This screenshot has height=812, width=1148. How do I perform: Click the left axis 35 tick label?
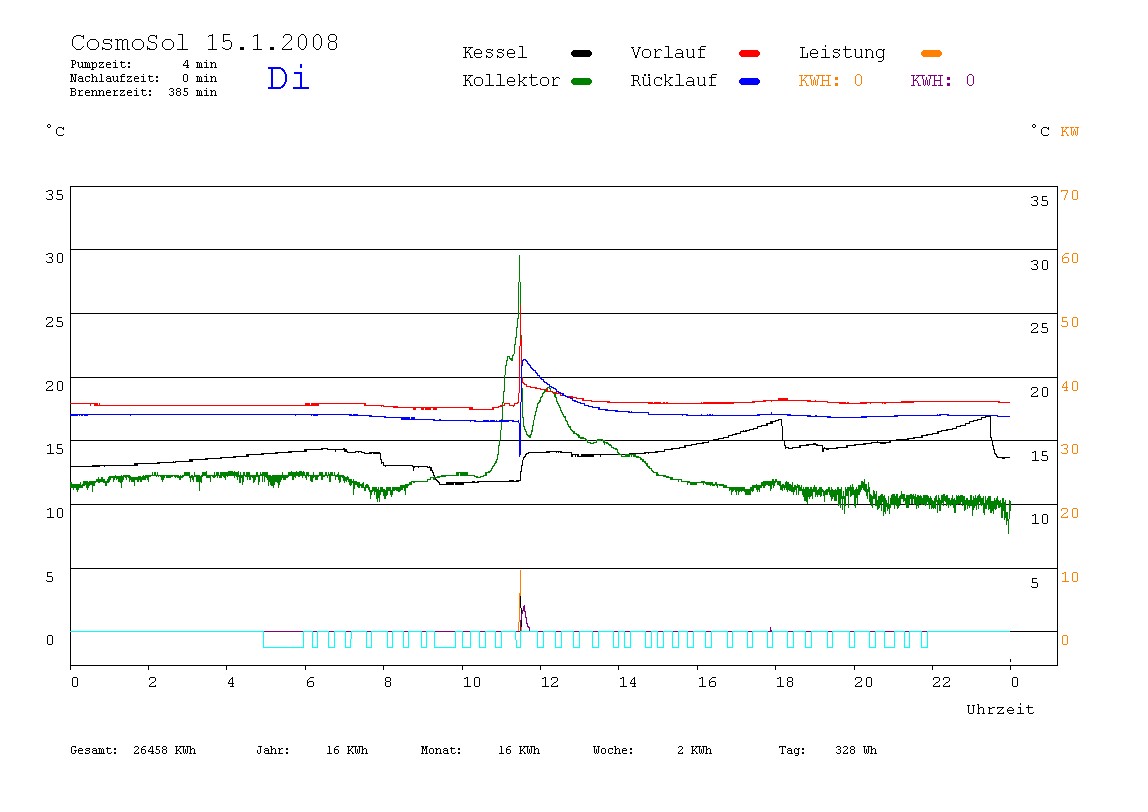(54, 195)
